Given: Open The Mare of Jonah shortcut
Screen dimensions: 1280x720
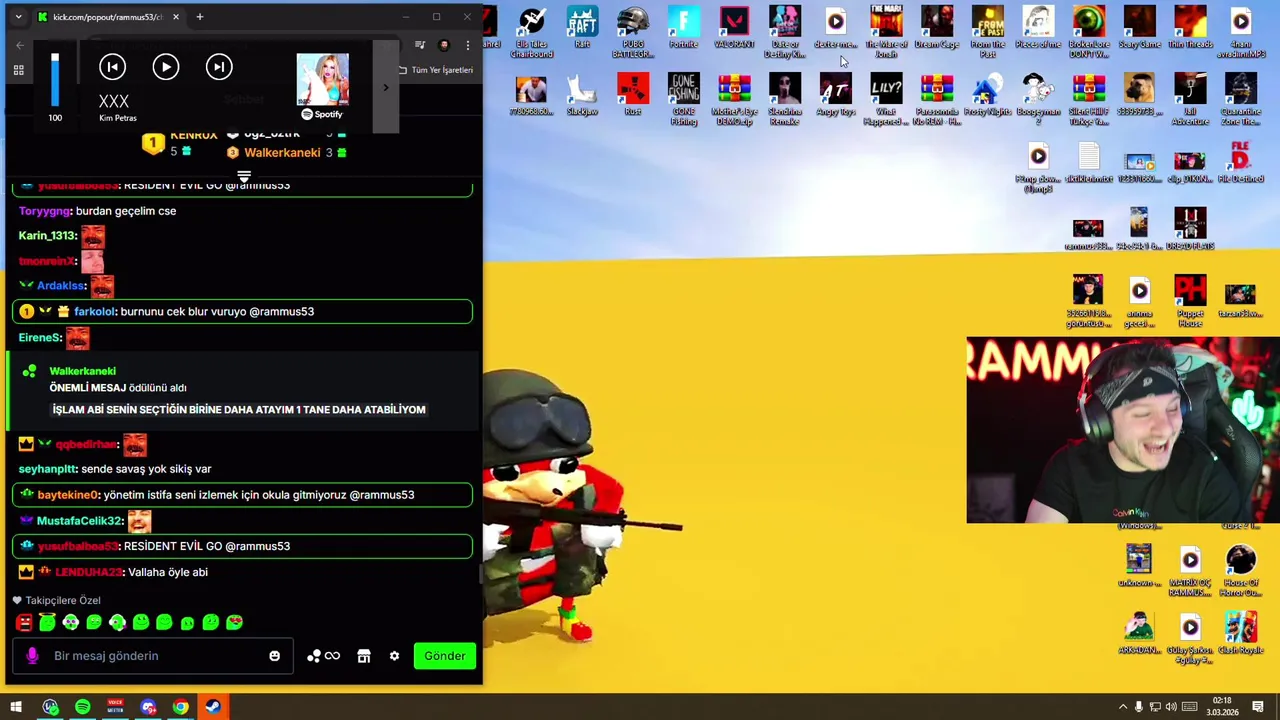Looking at the screenshot, I should pyautogui.click(x=886, y=32).
